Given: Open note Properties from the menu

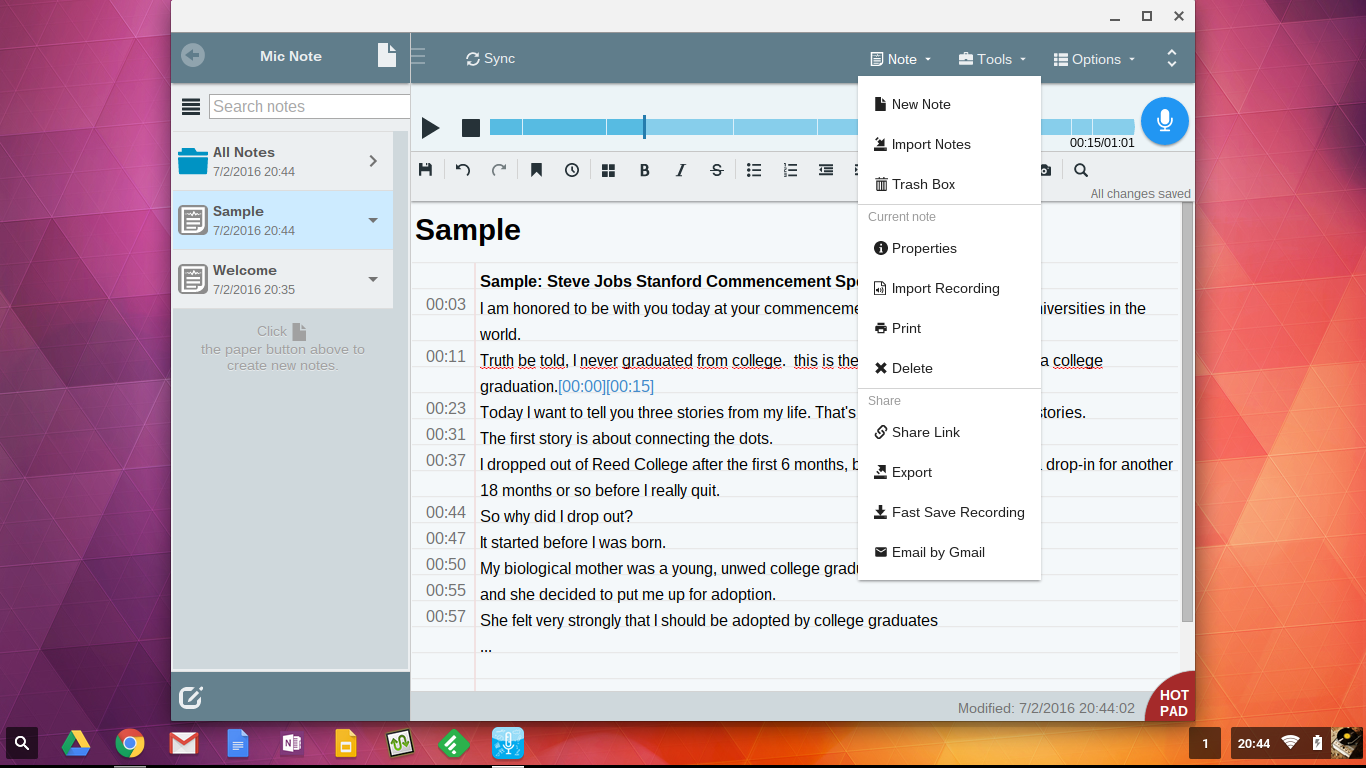Looking at the screenshot, I should 949,248.
